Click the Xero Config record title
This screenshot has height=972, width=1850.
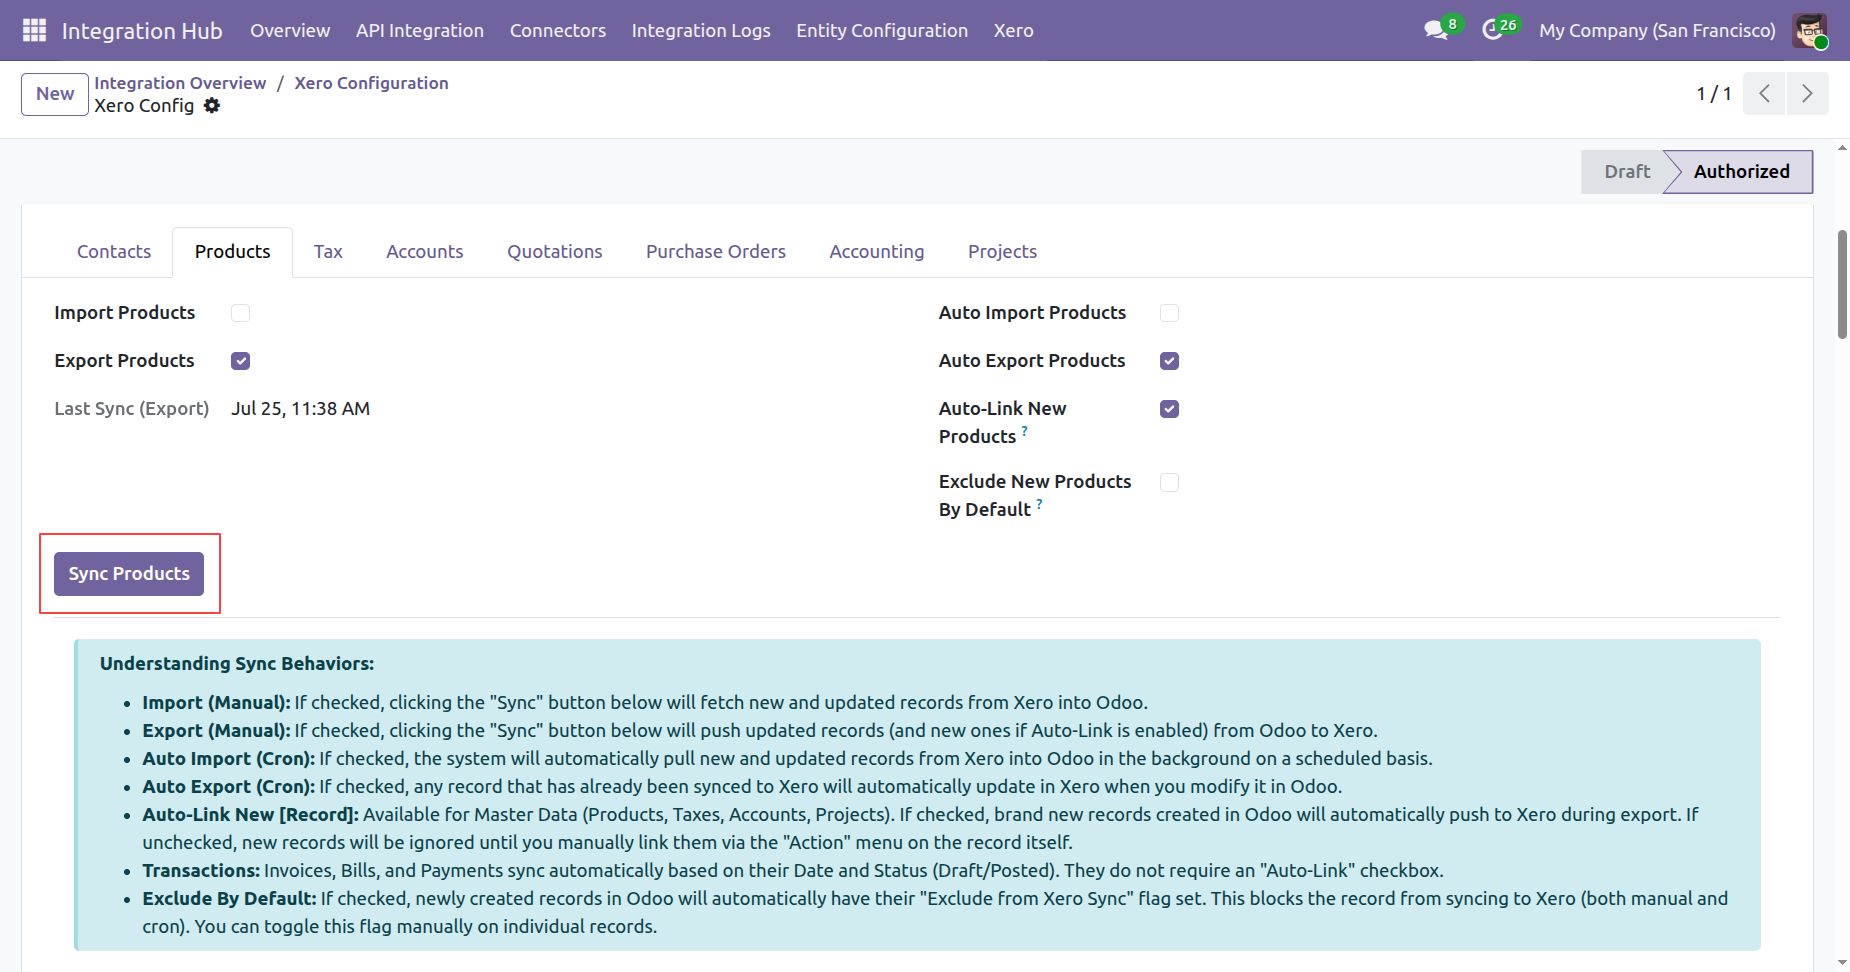pyautogui.click(x=144, y=106)
